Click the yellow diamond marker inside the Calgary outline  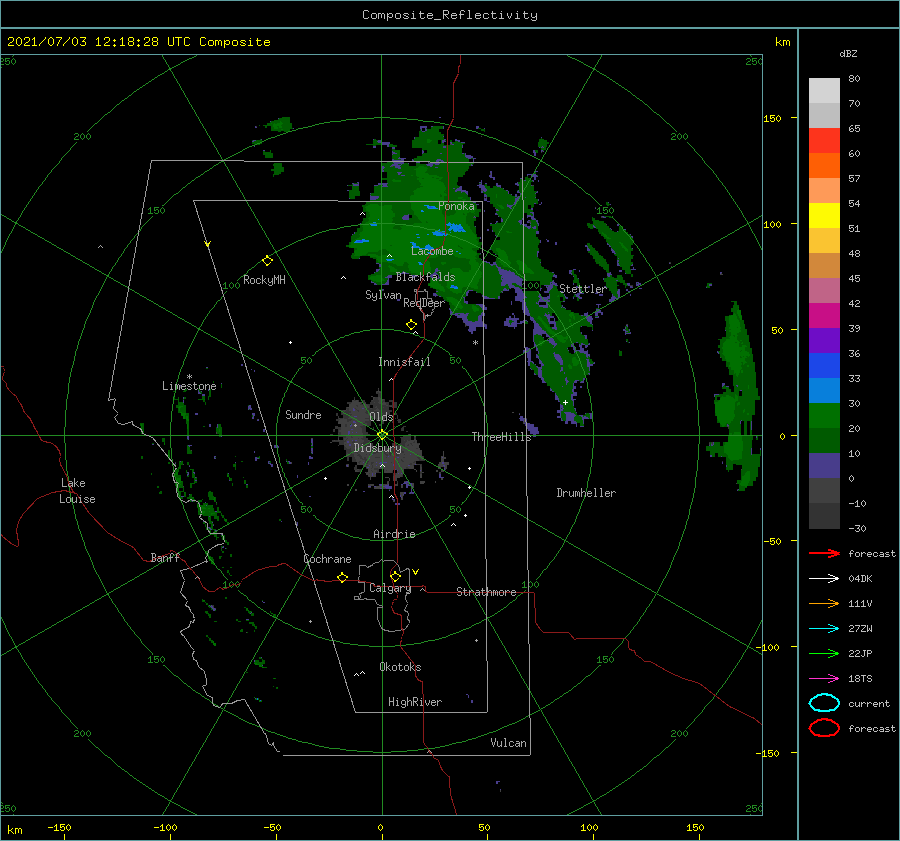395,576
